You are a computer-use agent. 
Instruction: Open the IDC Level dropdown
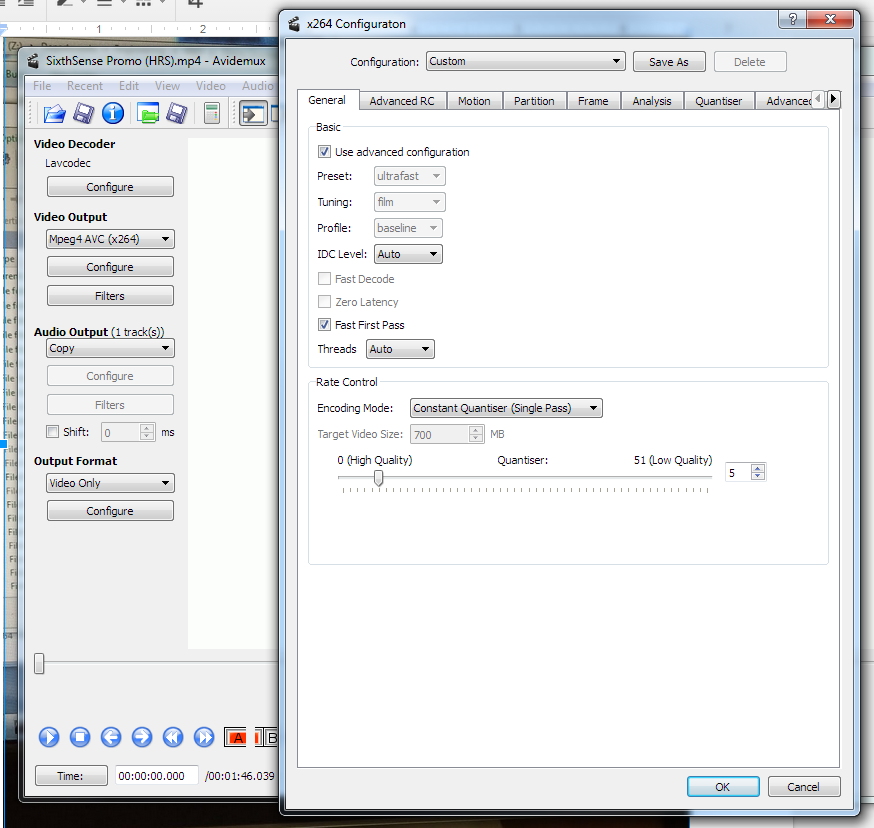pos(408,254)
